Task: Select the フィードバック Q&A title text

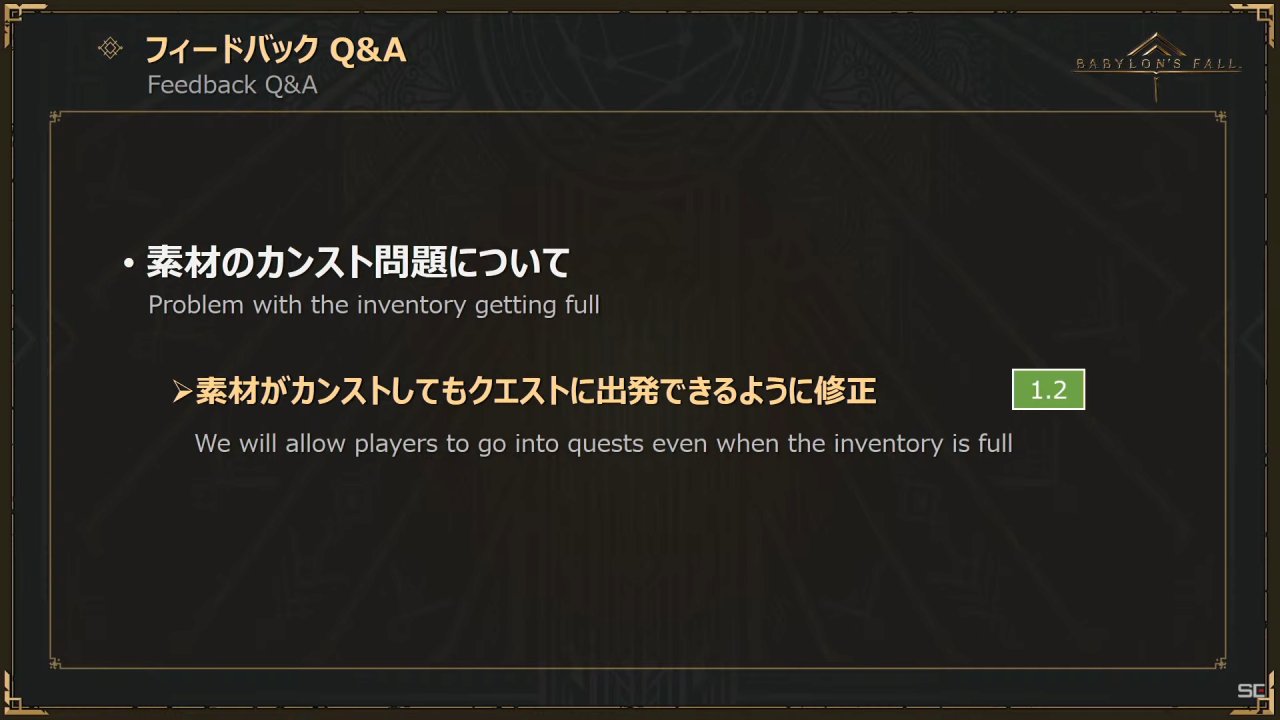Action: [x=276, y=49]
